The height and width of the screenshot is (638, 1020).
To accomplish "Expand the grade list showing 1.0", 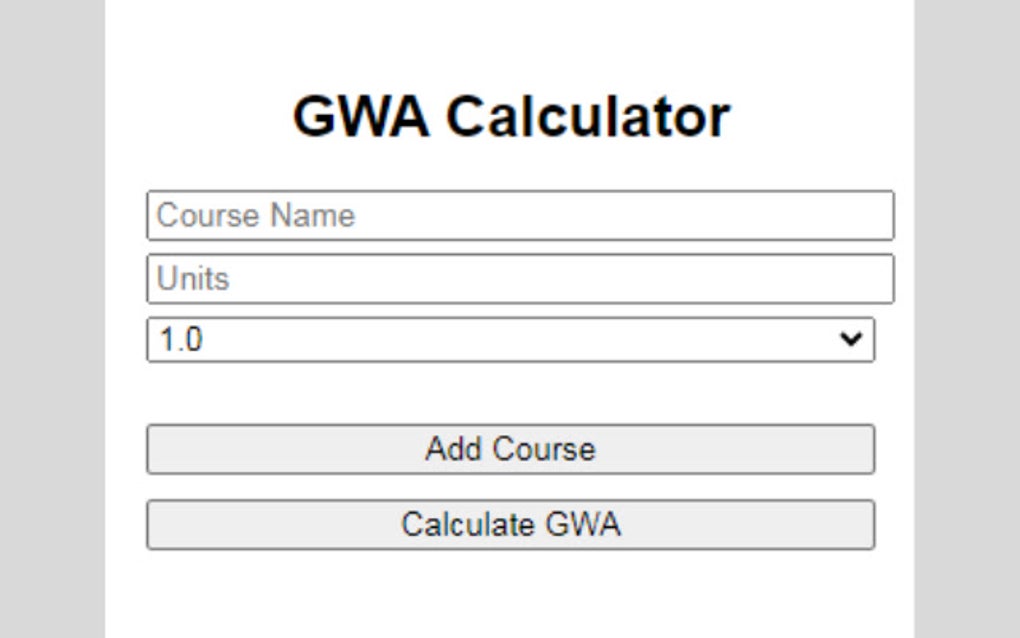I will pyautogui.click(x=510, y=341).
